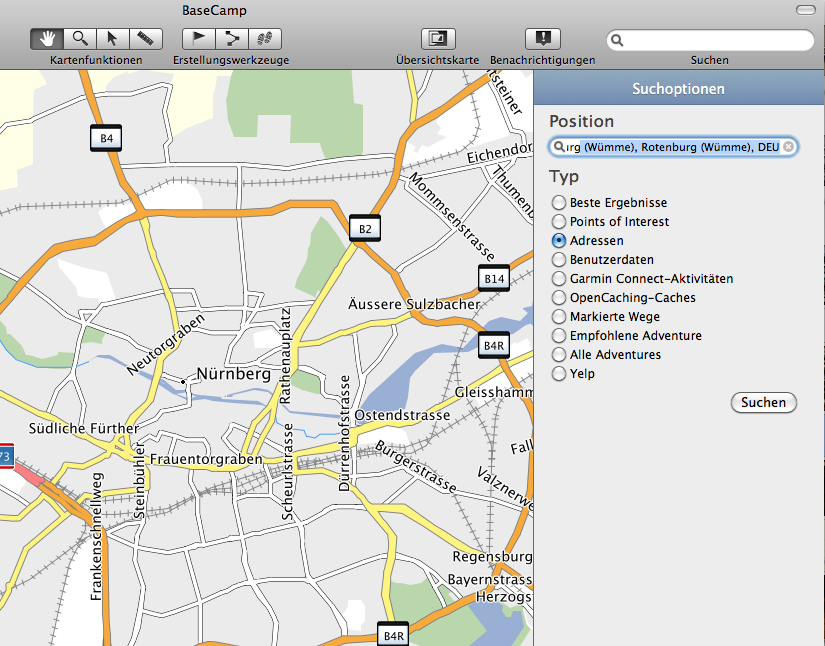Click the toolbar search field

pos(710,41)
